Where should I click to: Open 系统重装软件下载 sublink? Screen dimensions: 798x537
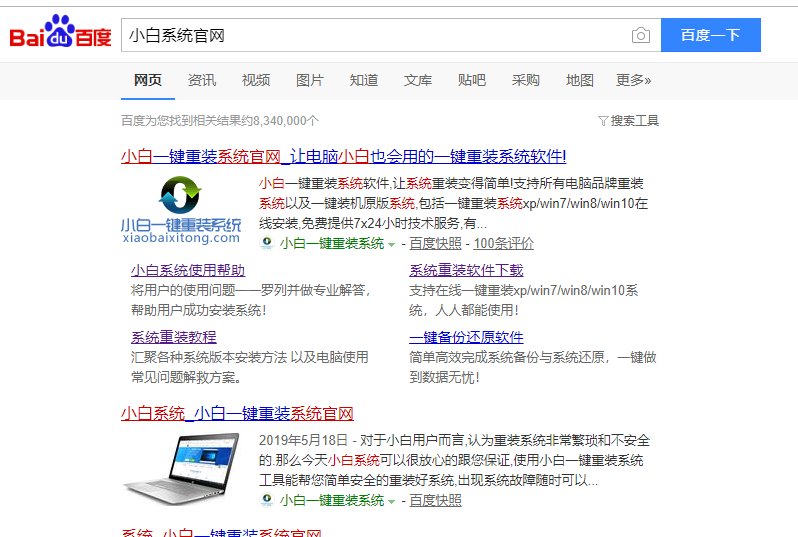click(466, 270)
